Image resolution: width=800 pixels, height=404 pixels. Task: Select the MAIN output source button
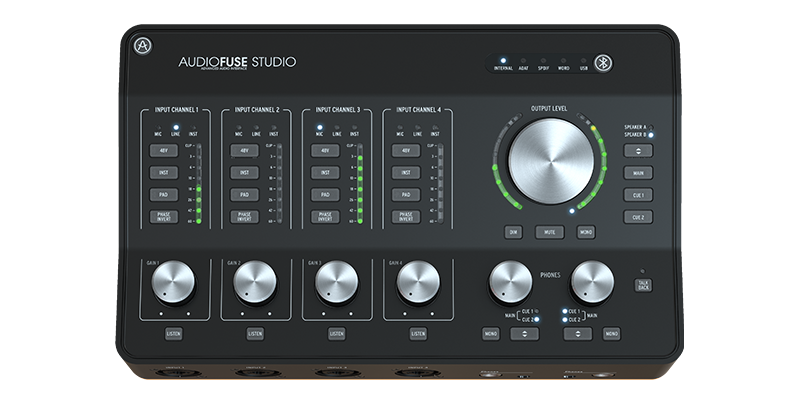point(638,173)
